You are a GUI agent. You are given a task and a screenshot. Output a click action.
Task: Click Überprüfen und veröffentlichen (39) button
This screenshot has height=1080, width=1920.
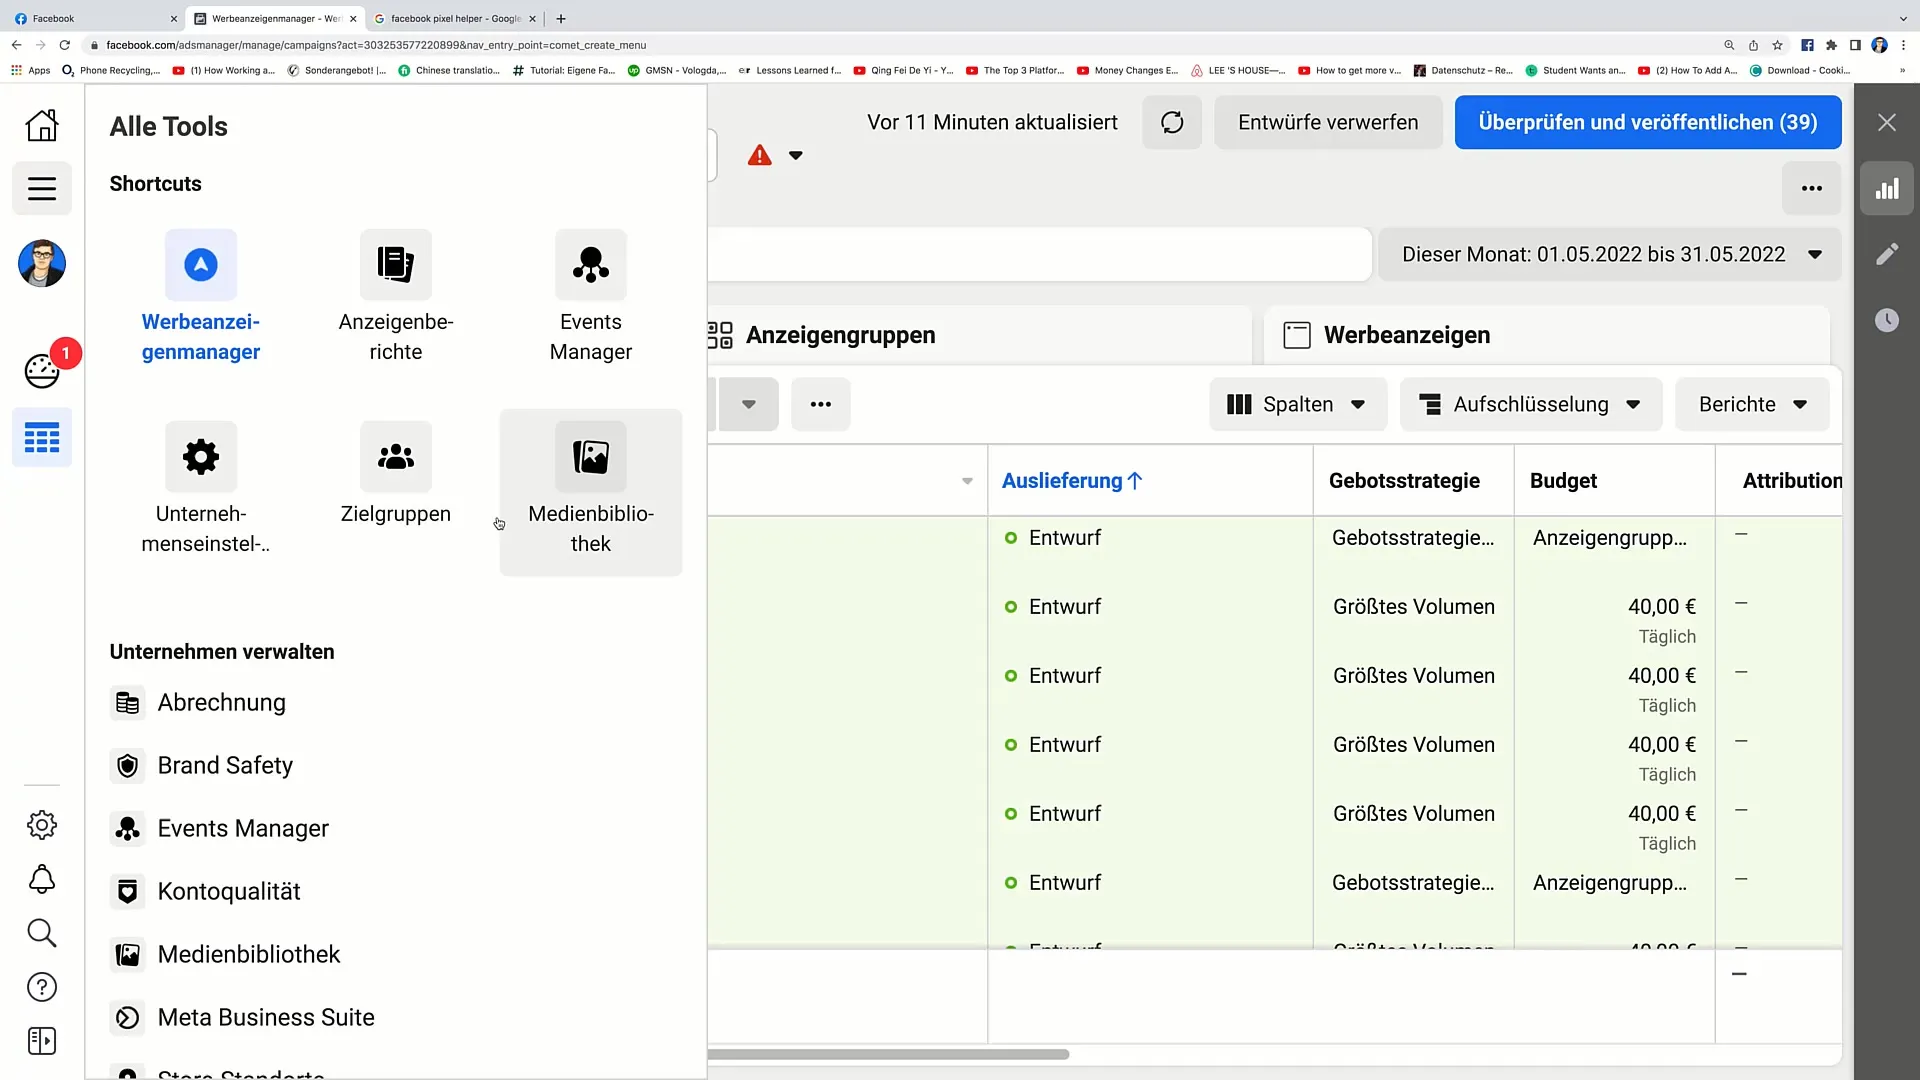tap(1648, 122)
